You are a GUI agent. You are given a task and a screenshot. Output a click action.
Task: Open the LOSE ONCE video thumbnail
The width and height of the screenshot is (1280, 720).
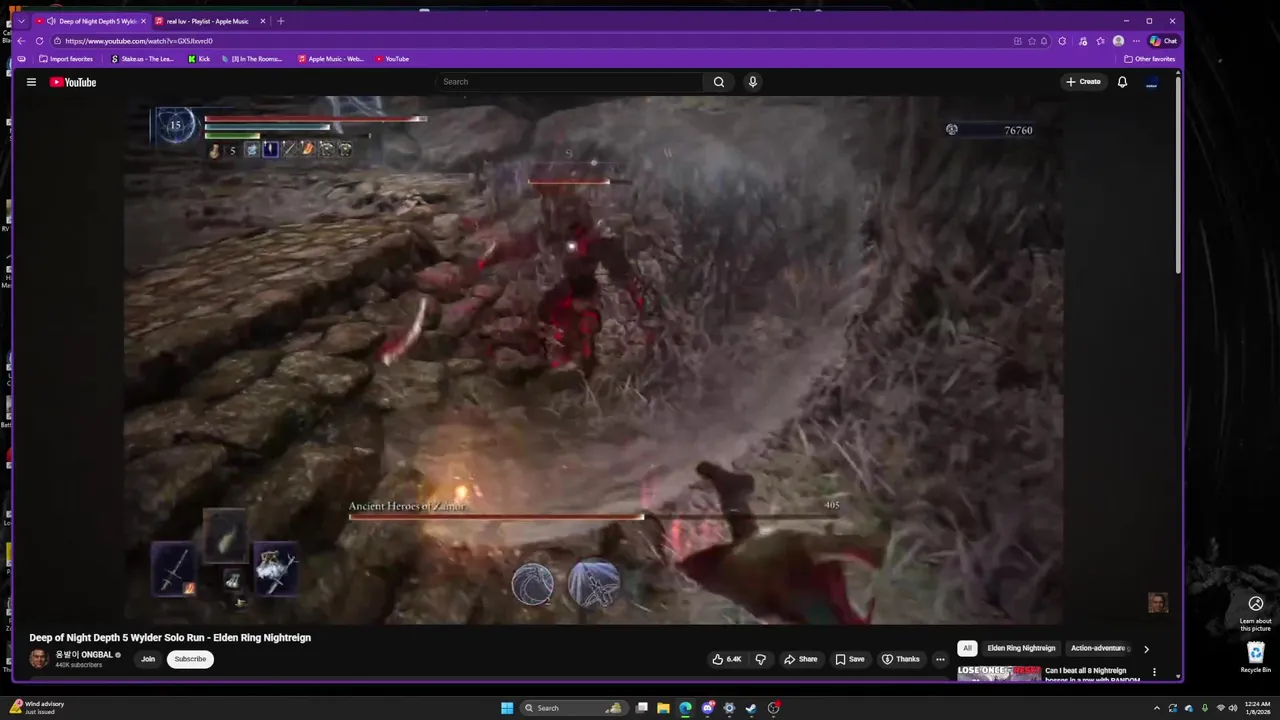coord(999,673)
